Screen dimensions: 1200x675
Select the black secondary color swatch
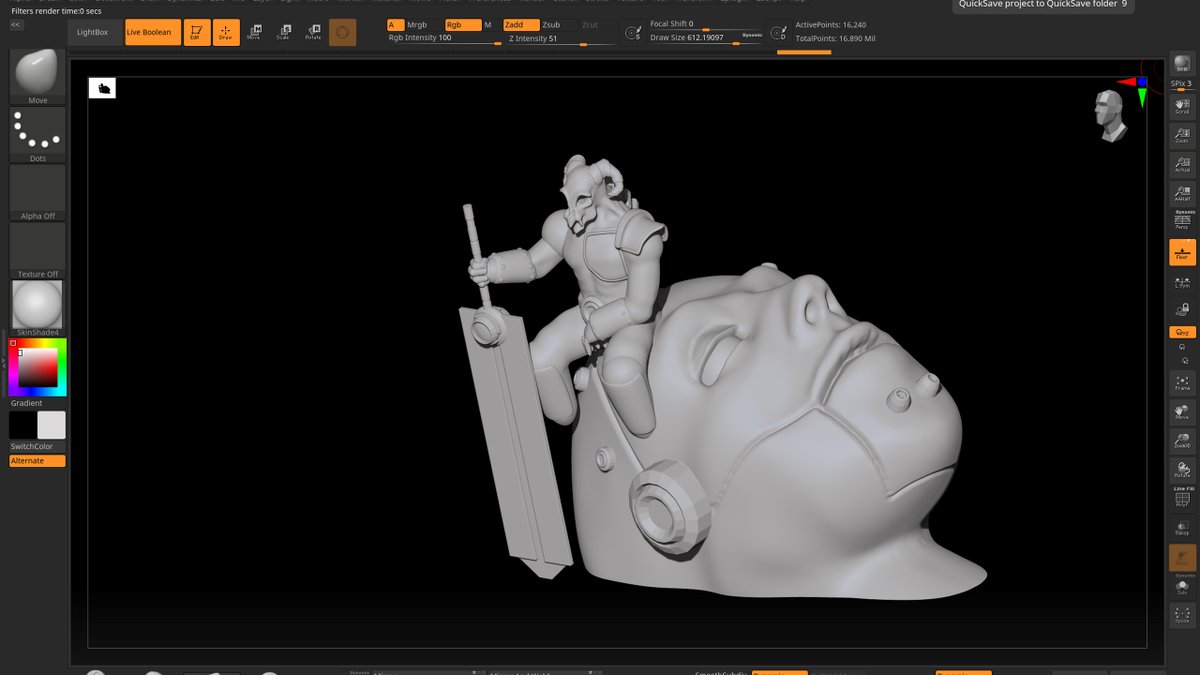[x=23, y=425]
